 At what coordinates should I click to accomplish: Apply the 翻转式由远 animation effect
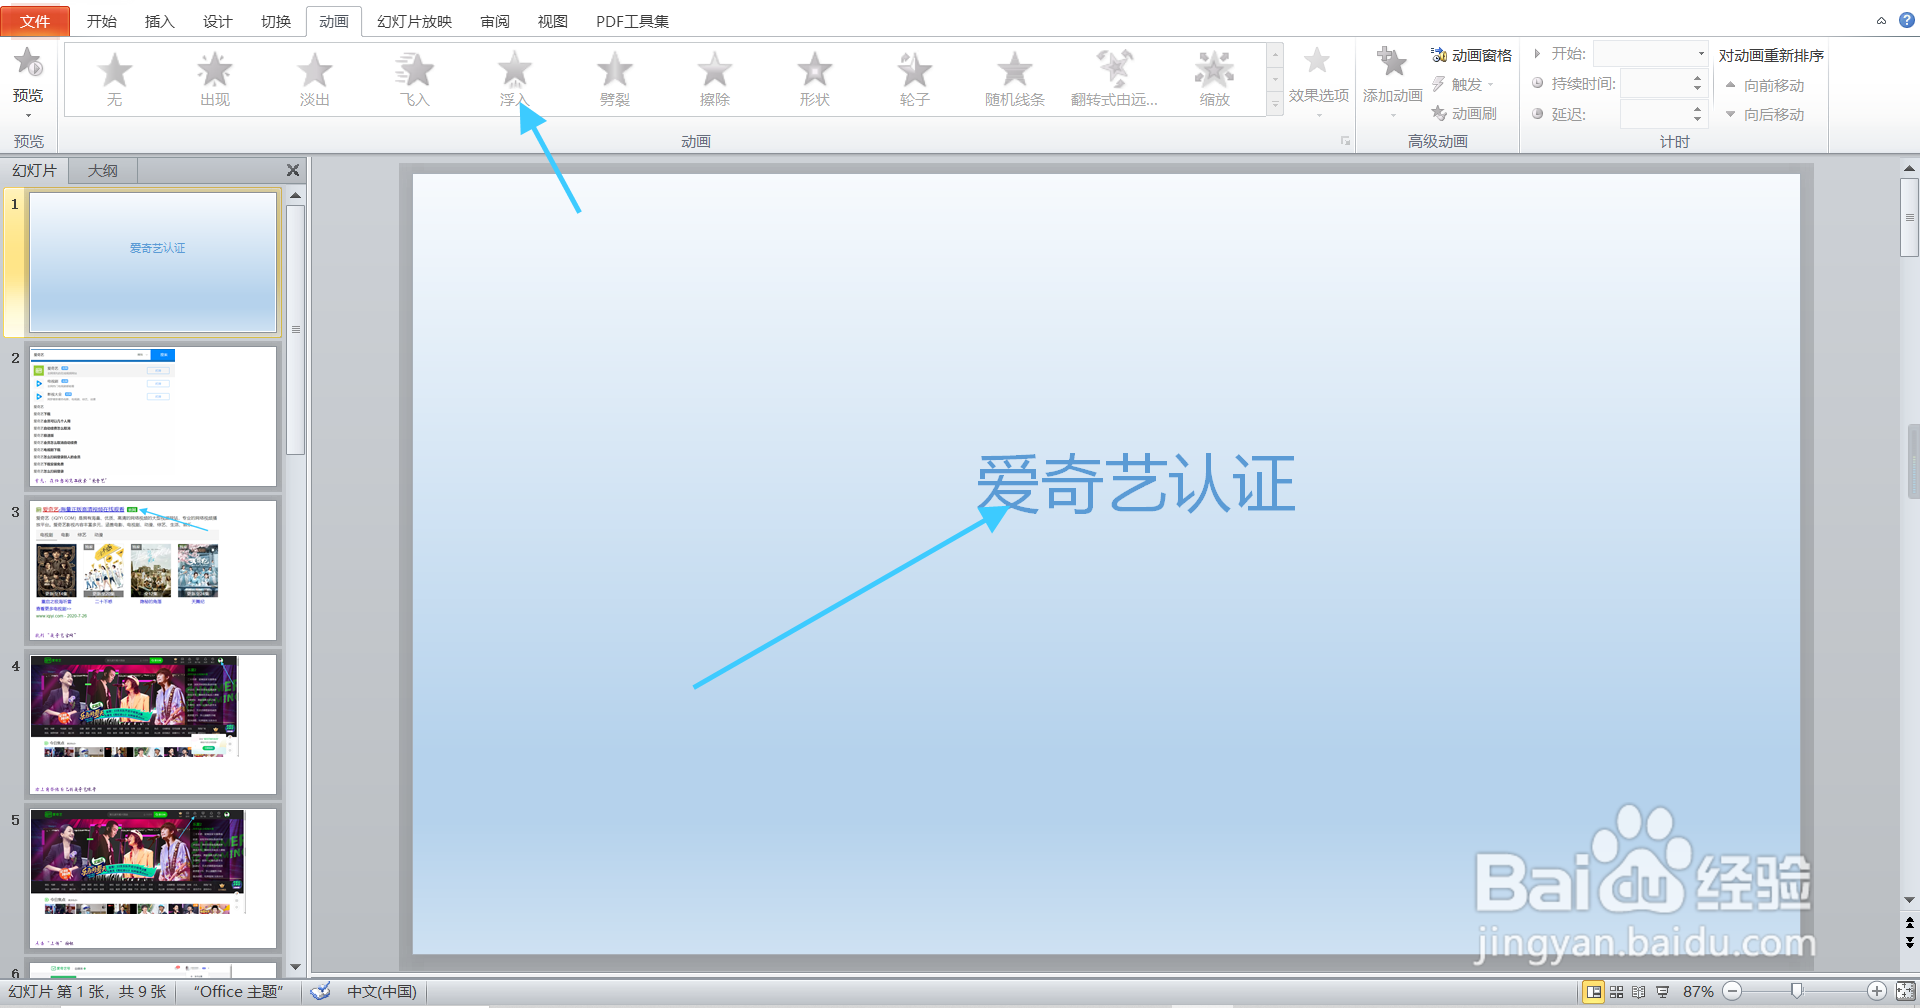pos(1115,80)
